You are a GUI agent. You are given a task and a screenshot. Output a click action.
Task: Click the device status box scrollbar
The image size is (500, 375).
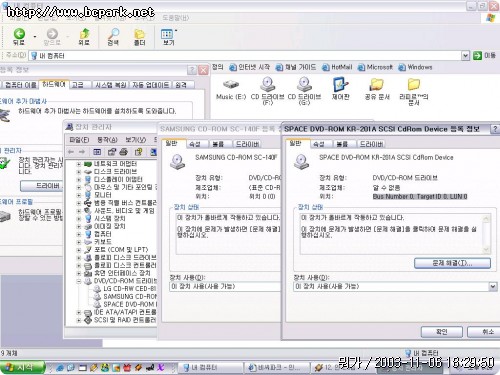[486, 234]
